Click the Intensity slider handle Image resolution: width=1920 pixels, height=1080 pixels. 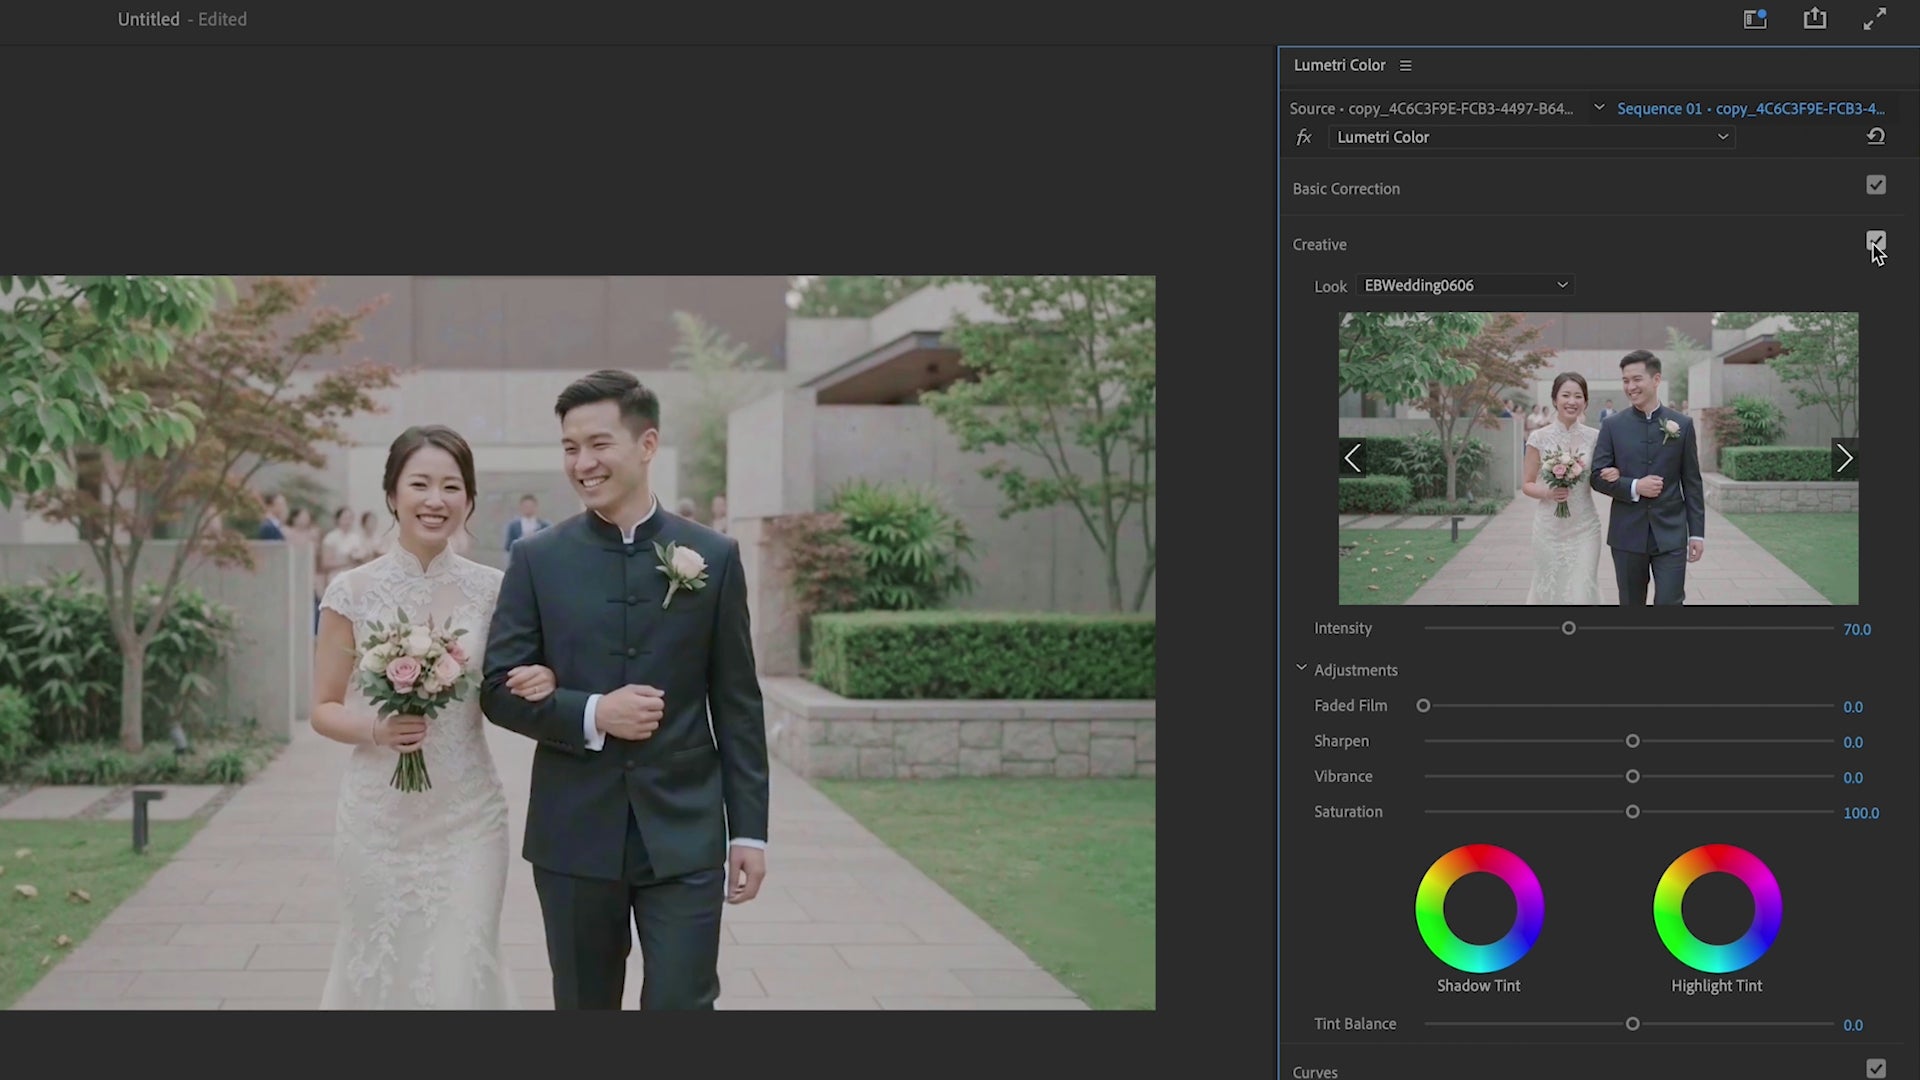pos(1569,629)
